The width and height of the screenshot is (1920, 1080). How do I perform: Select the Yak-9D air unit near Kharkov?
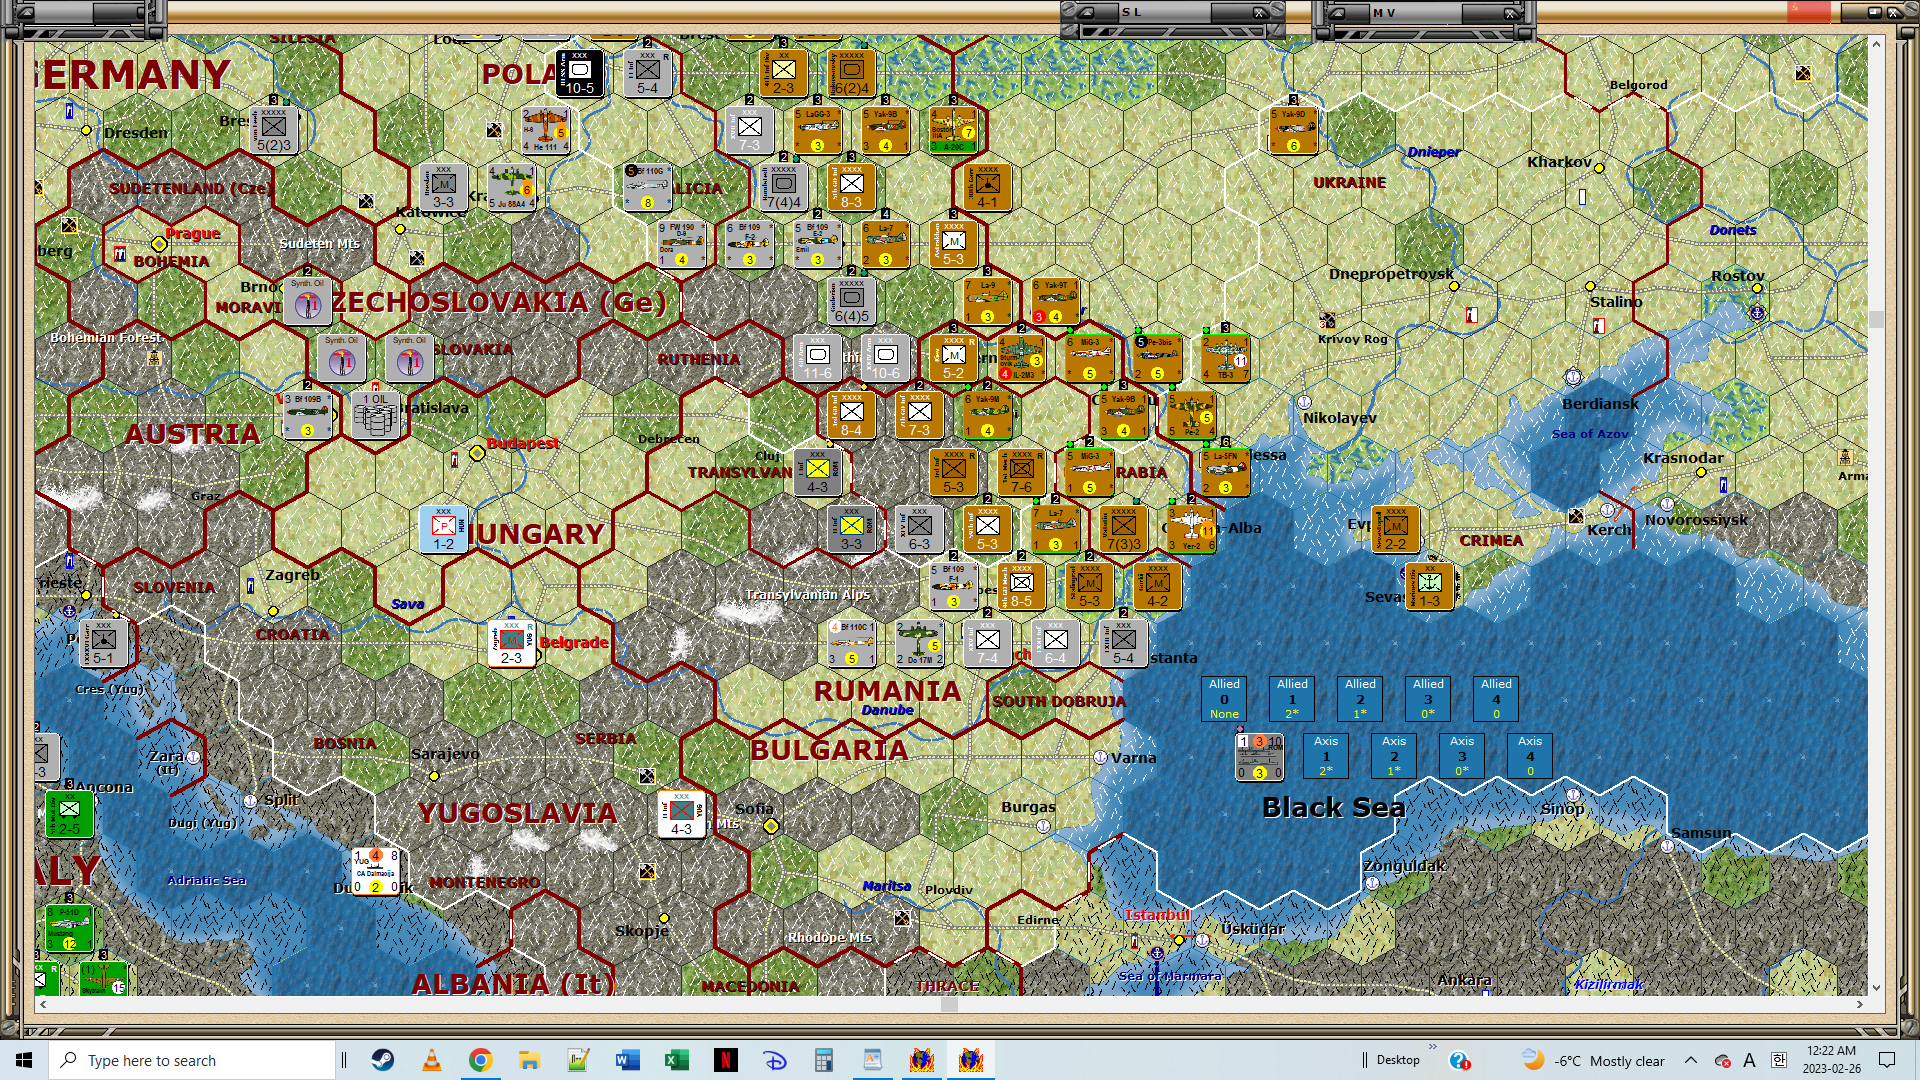(1293, 130)
